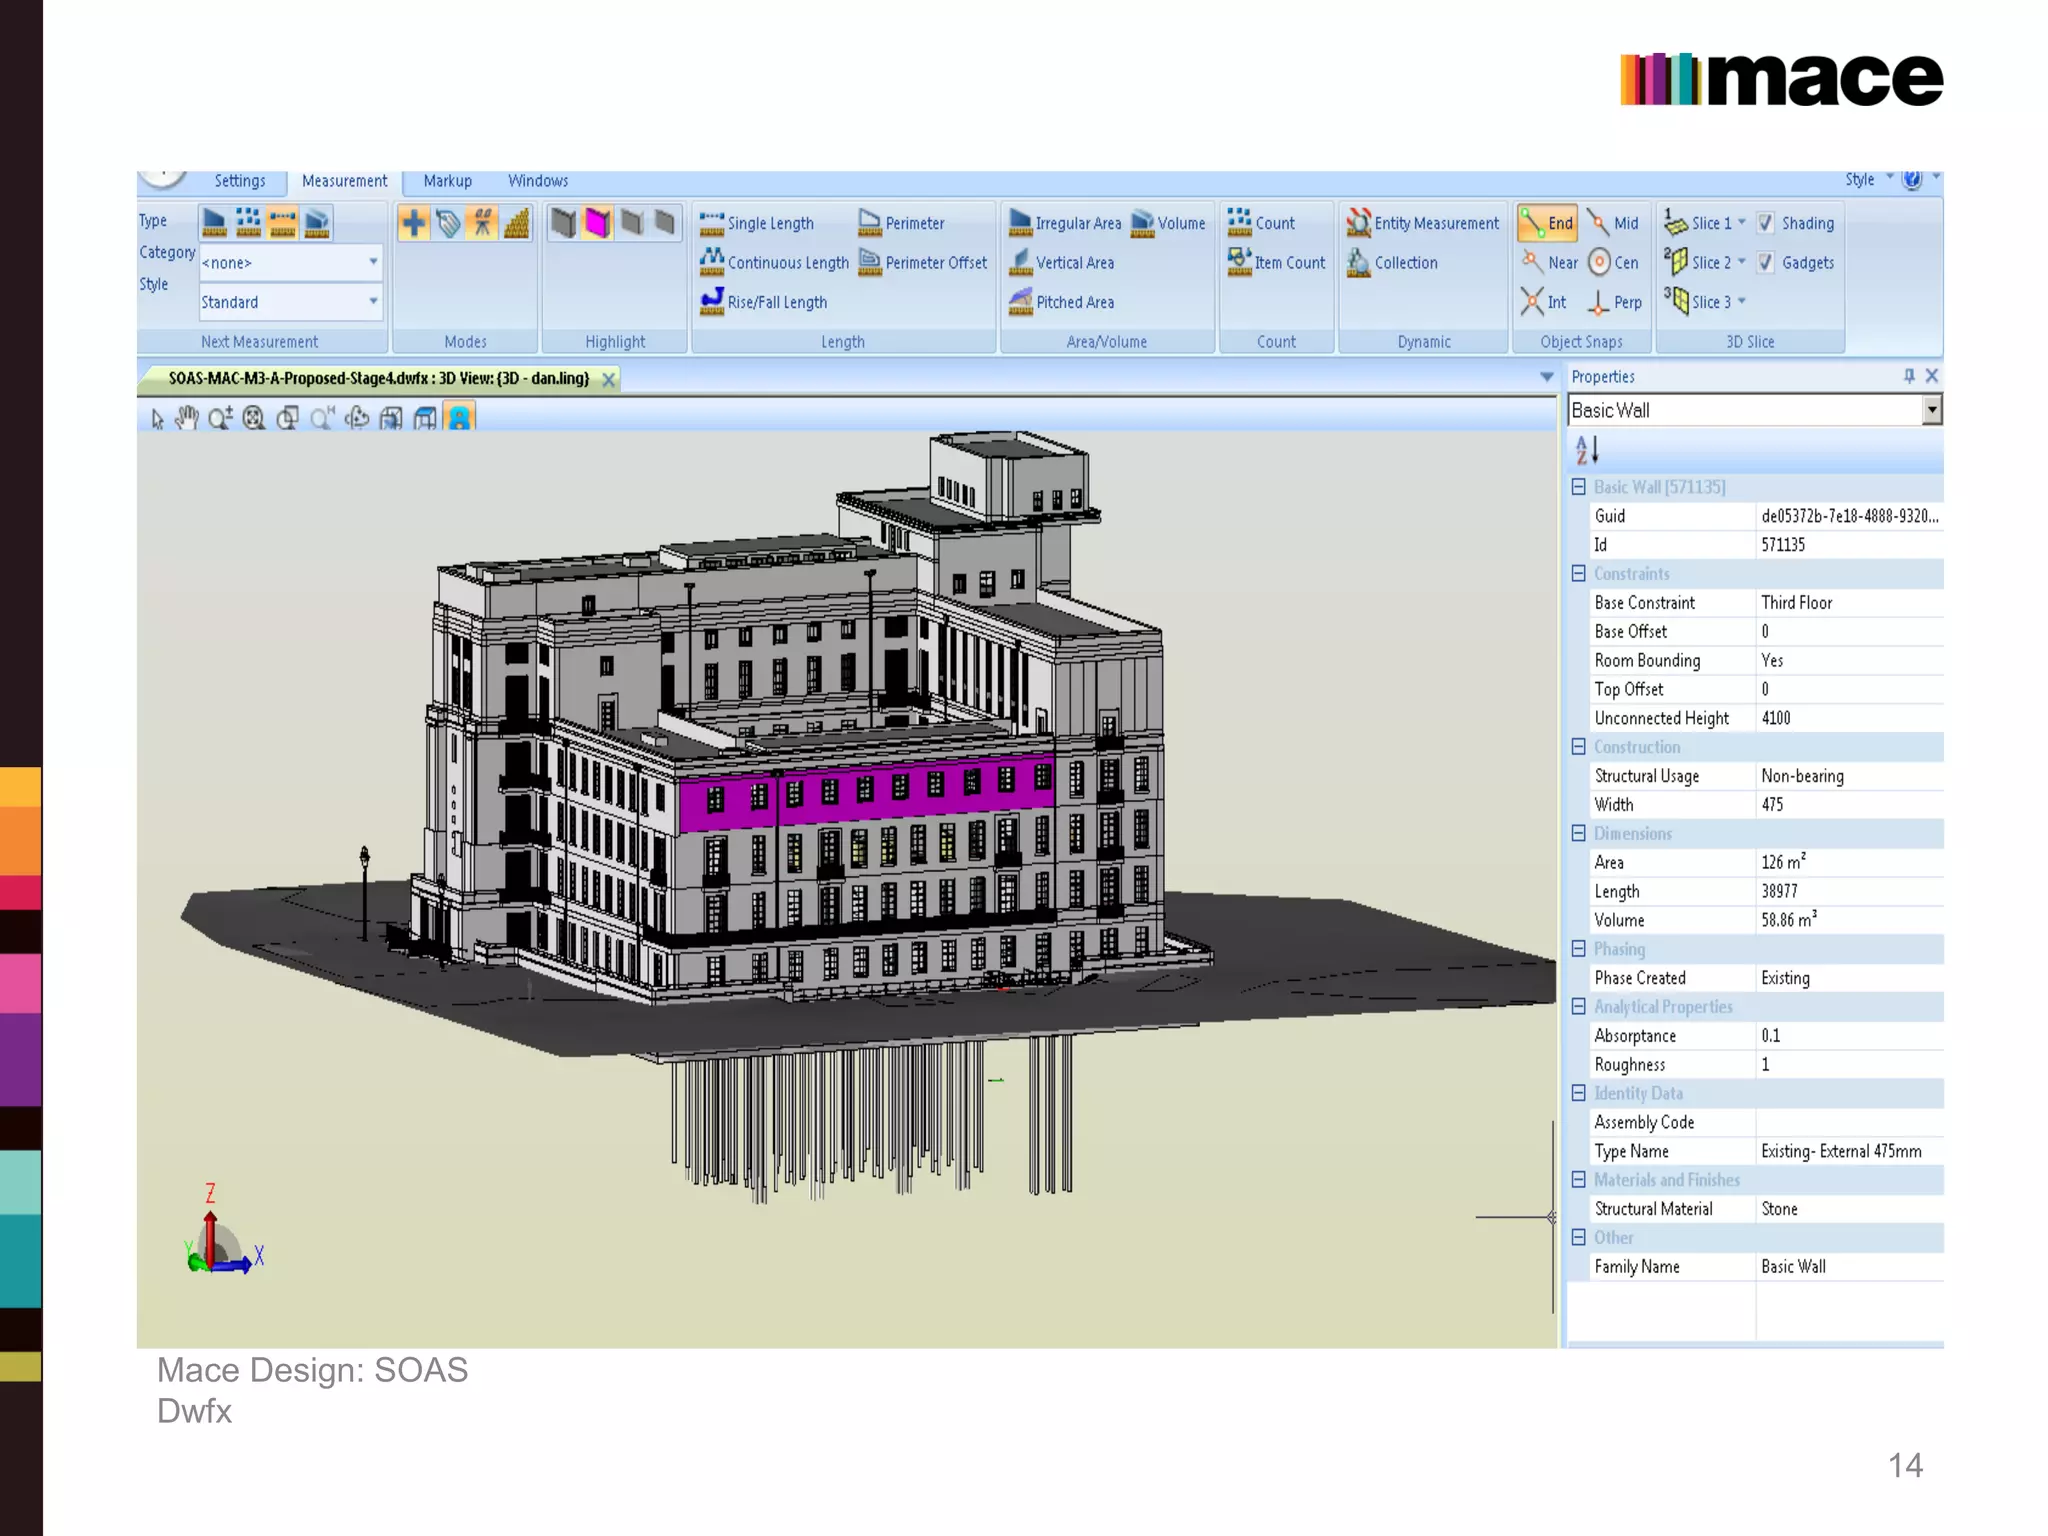This screenshot has height=1536, width=2048.
Task: Select the volume measurement type icon
Action: point(317,222)
